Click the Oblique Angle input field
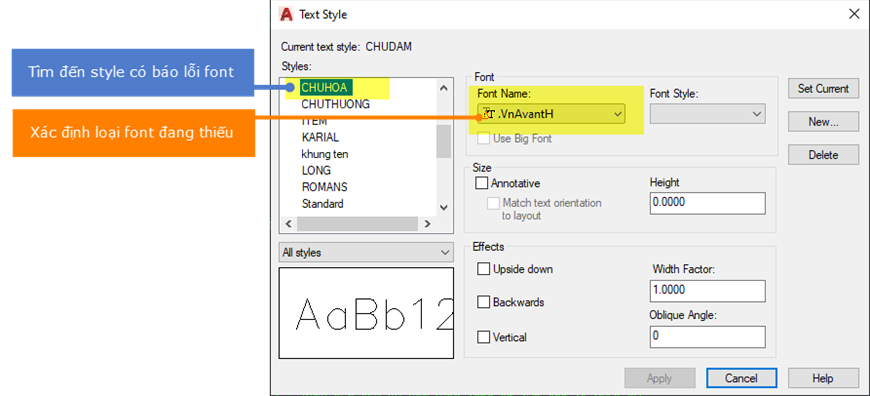Screen dimensions: 870x396 click(707, 337)
